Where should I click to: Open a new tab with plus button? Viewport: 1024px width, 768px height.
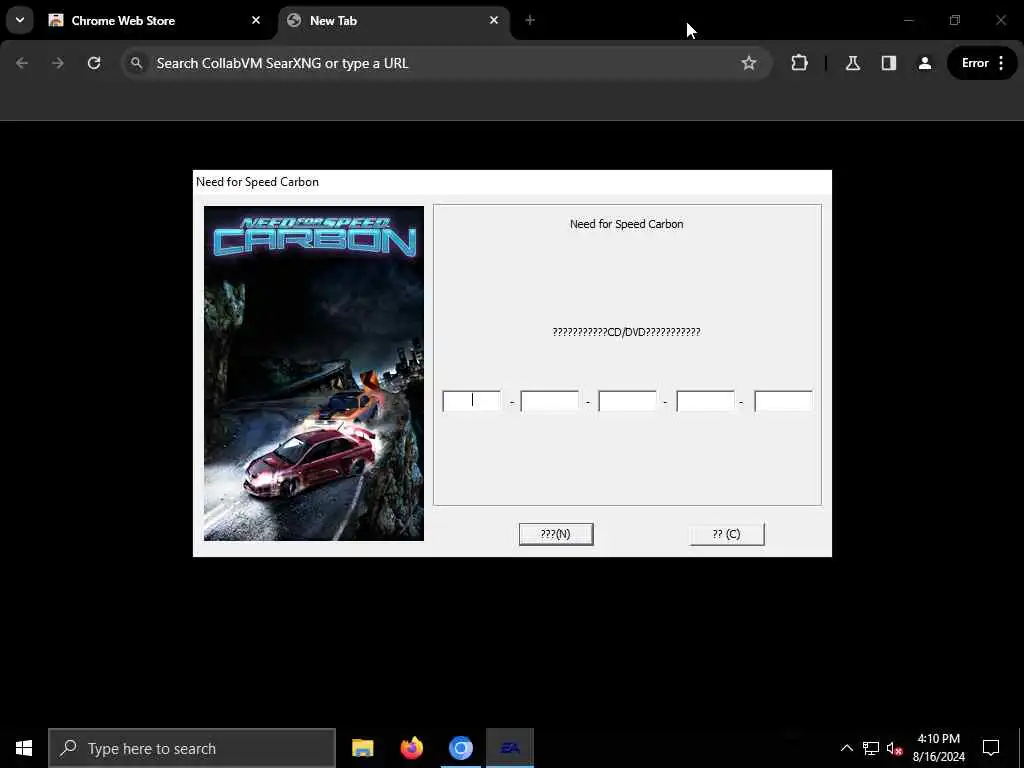530,20
